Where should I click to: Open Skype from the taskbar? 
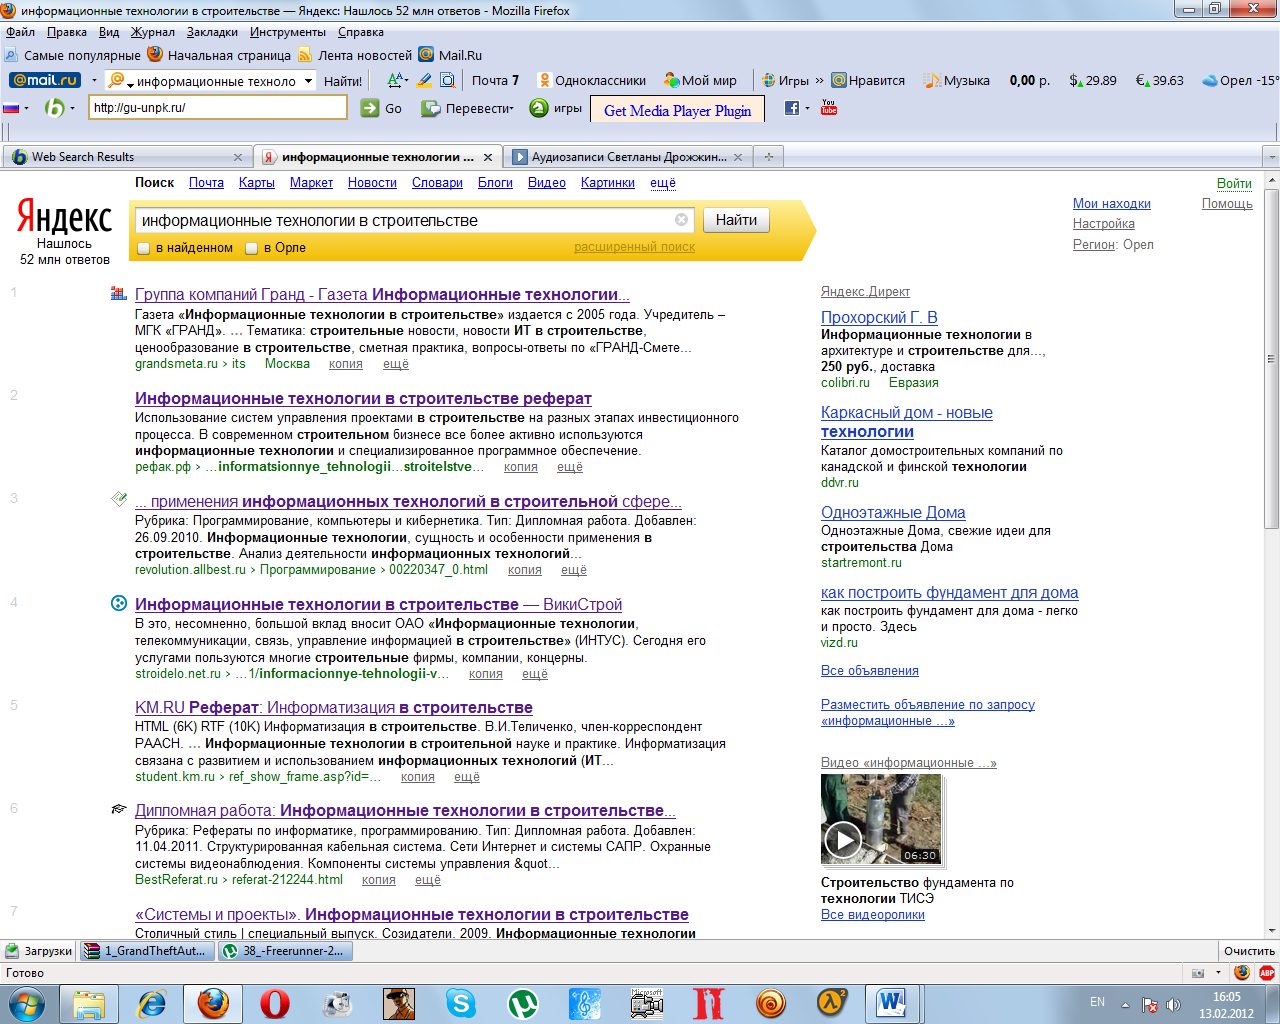point(461,1003)
